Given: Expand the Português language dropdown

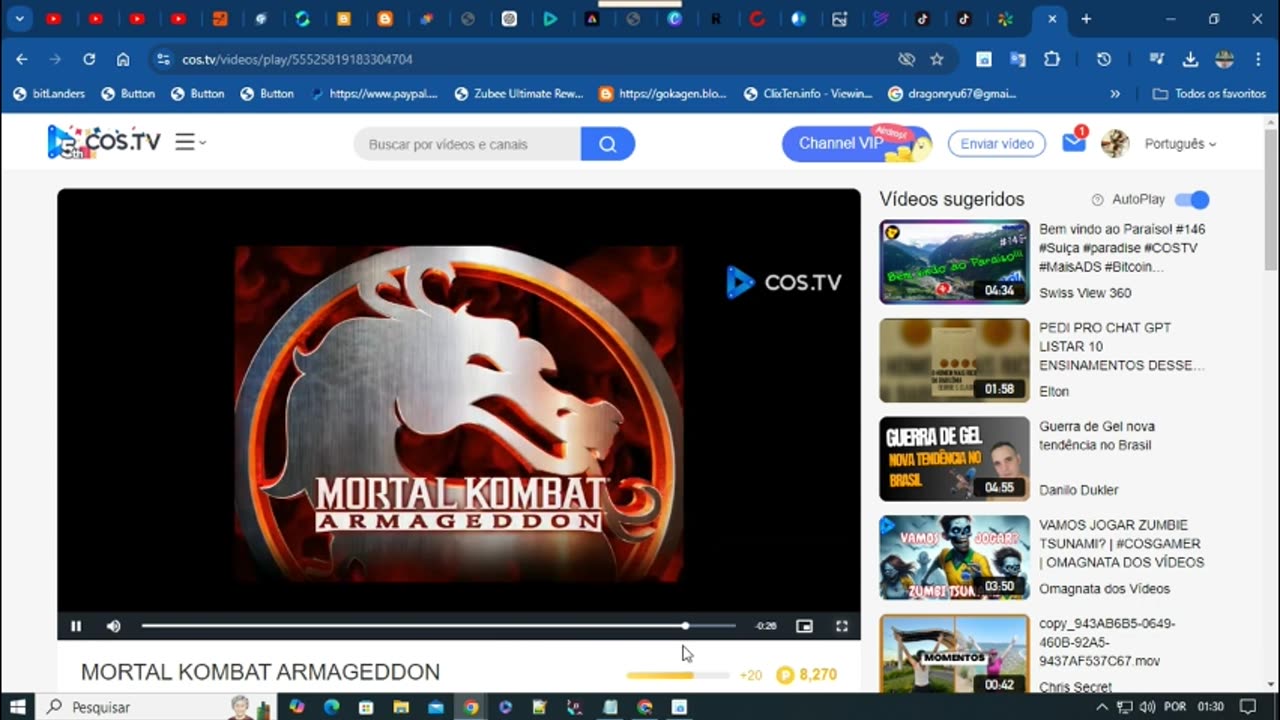Looking at the screenshot, I should point(1180,144).
